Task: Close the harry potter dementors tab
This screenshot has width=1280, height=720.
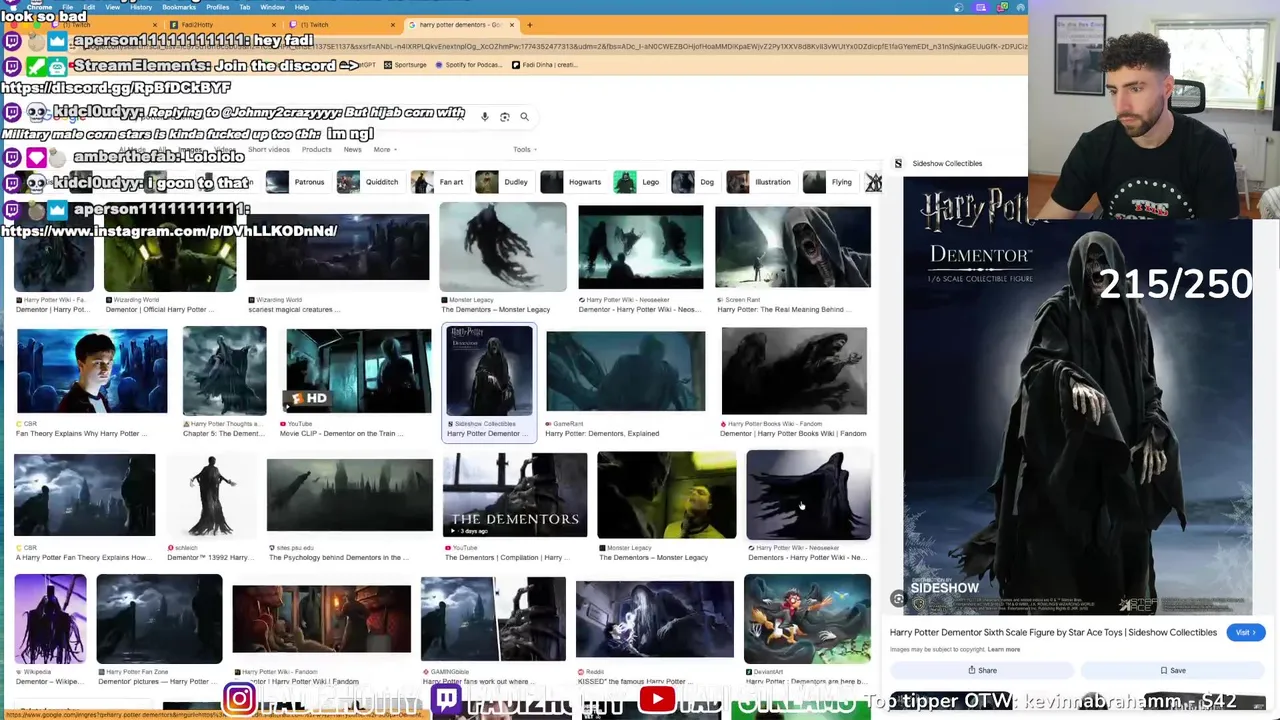Action: point(512,25)
